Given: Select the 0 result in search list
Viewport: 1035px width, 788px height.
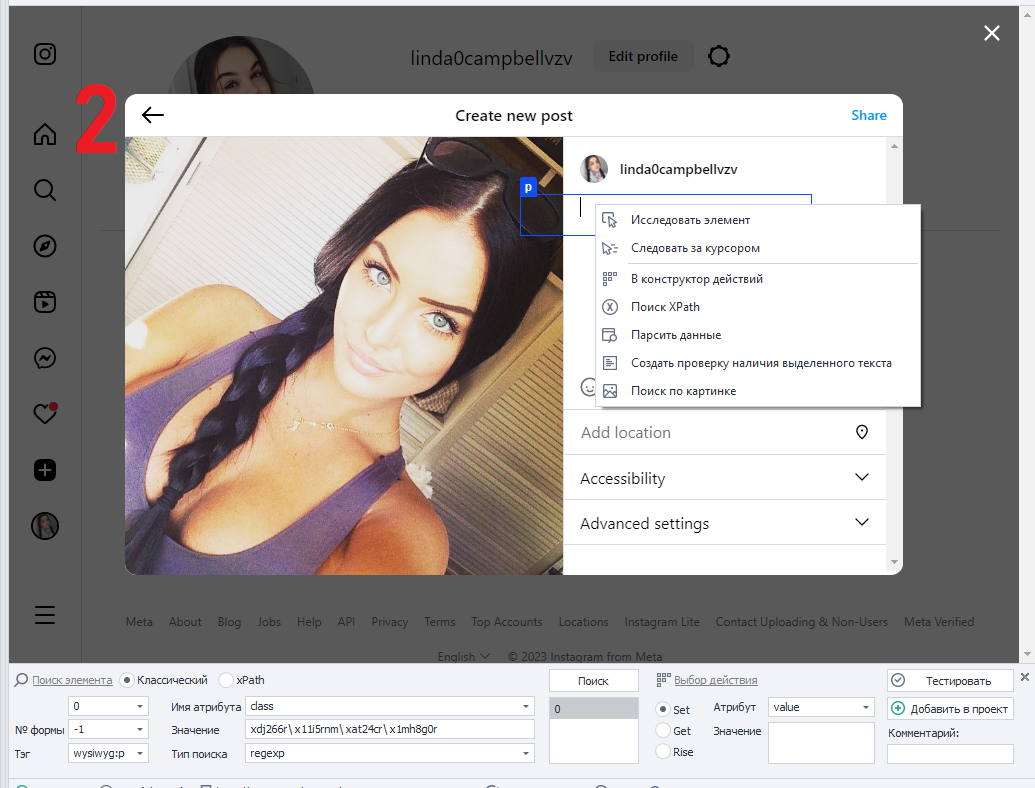Looking at the screenshot, I should pos(593,709).
